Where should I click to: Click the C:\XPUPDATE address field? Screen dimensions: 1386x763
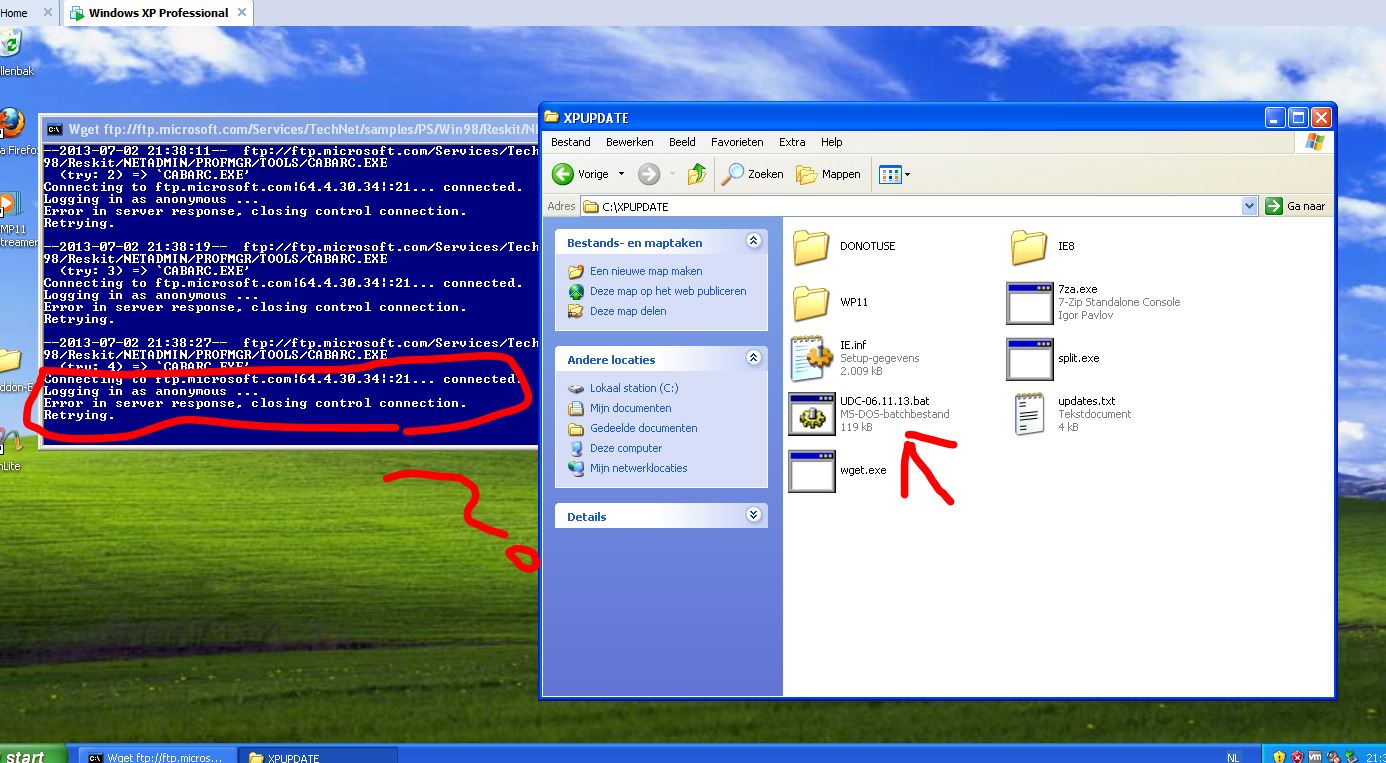[x=911, y=206]
